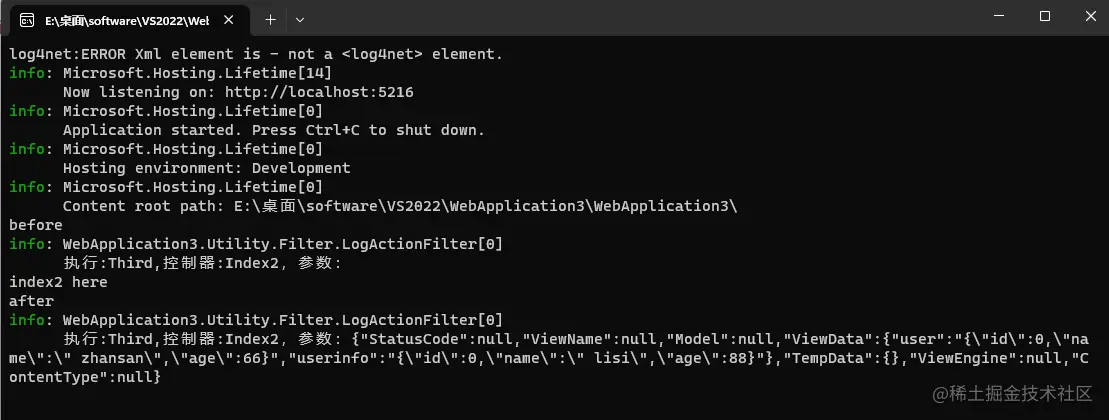This screenshot has height=420, width=1109.
Task: Open the http://localhost:5216 URL
Action: tap(319, 92)
